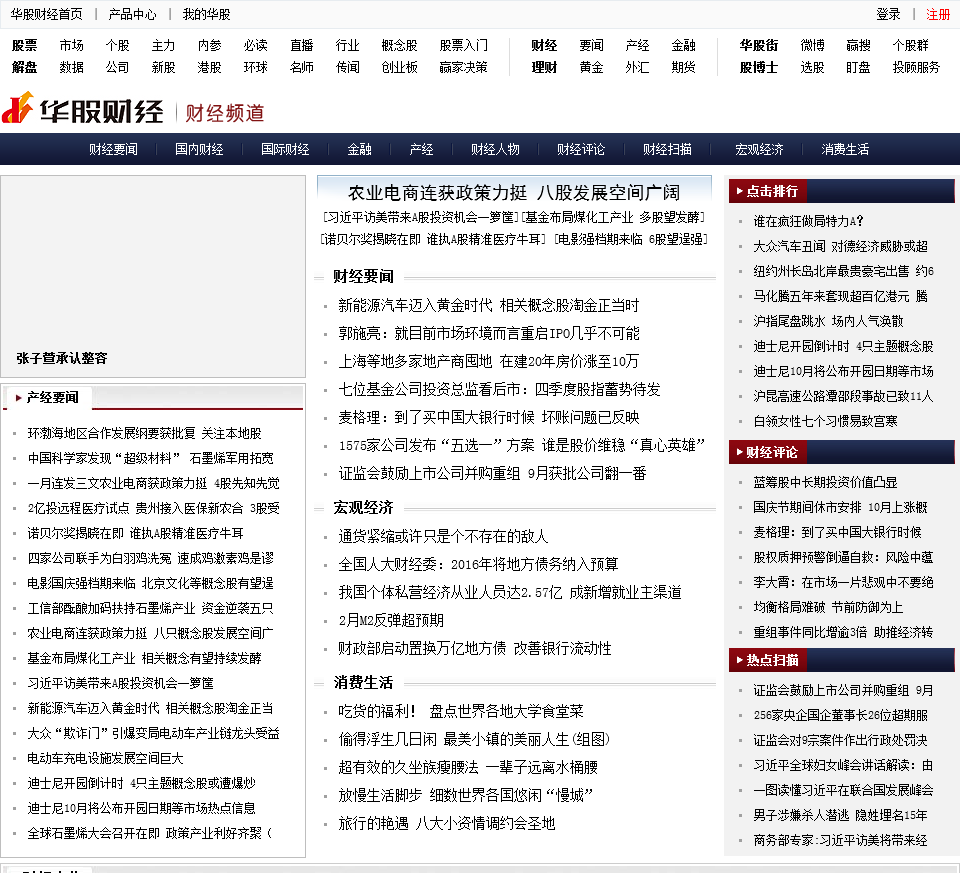960x873 pixels.
Task: Open 股博士 navigation link
Action: 759,67
